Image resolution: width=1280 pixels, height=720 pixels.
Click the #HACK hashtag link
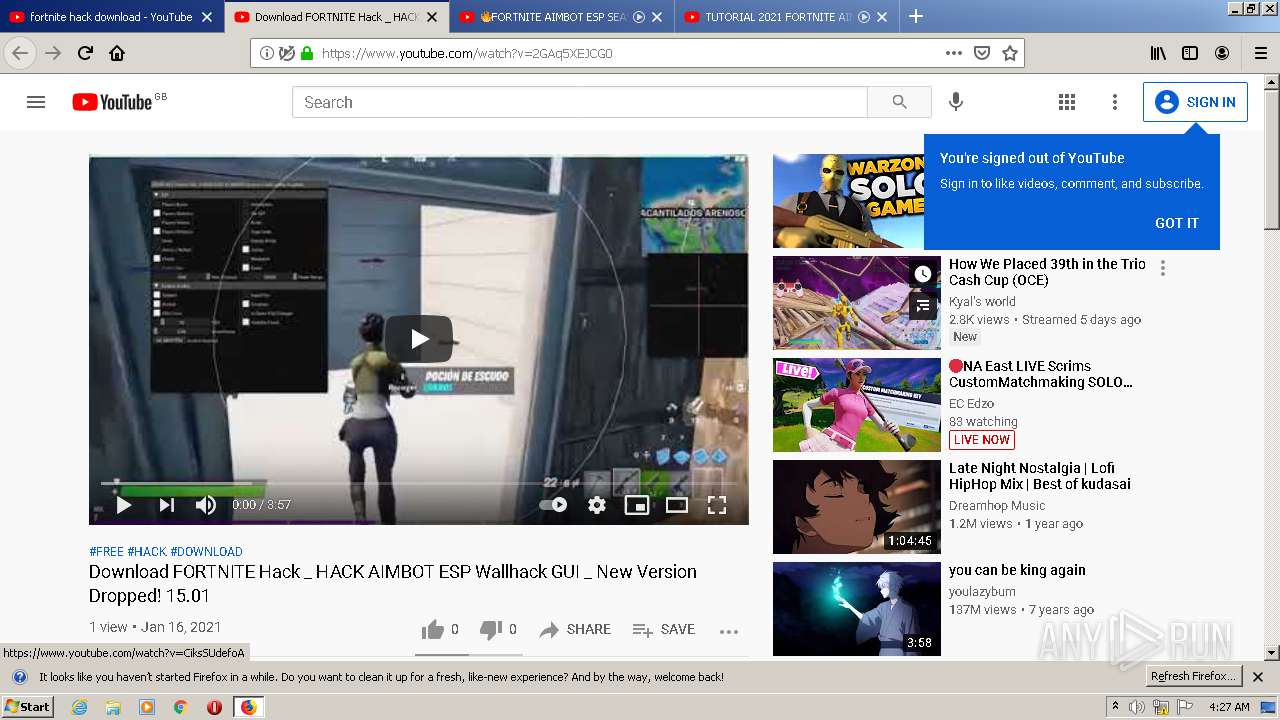pos(147,551)
